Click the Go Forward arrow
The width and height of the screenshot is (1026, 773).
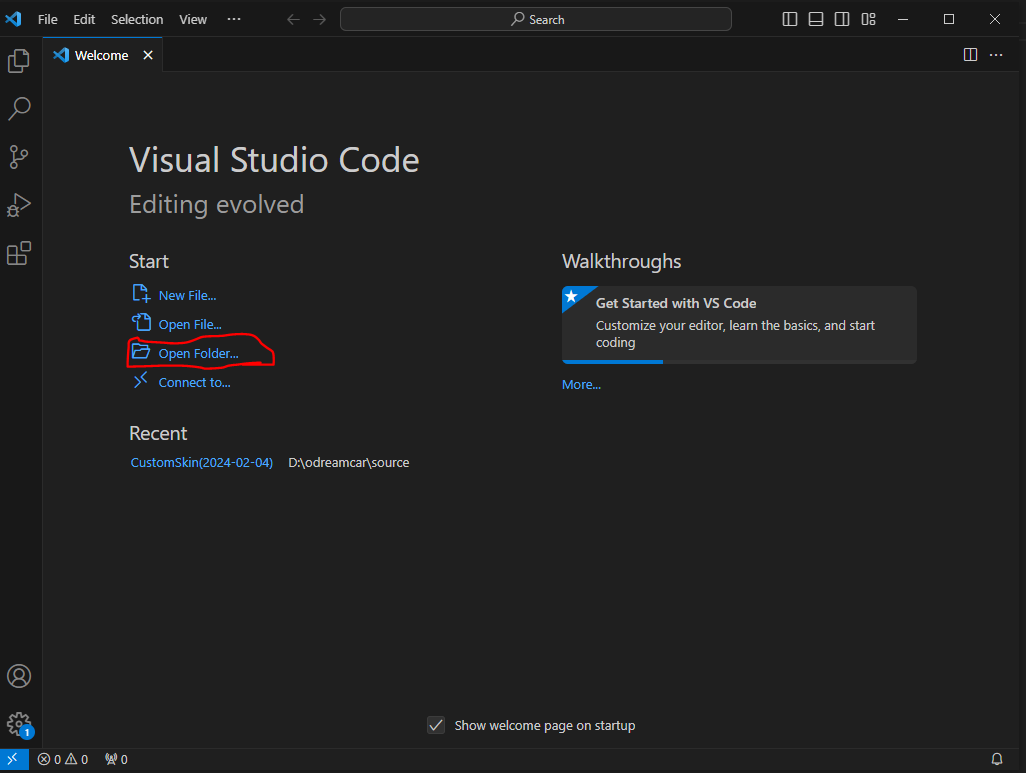[x=319, y=20]
